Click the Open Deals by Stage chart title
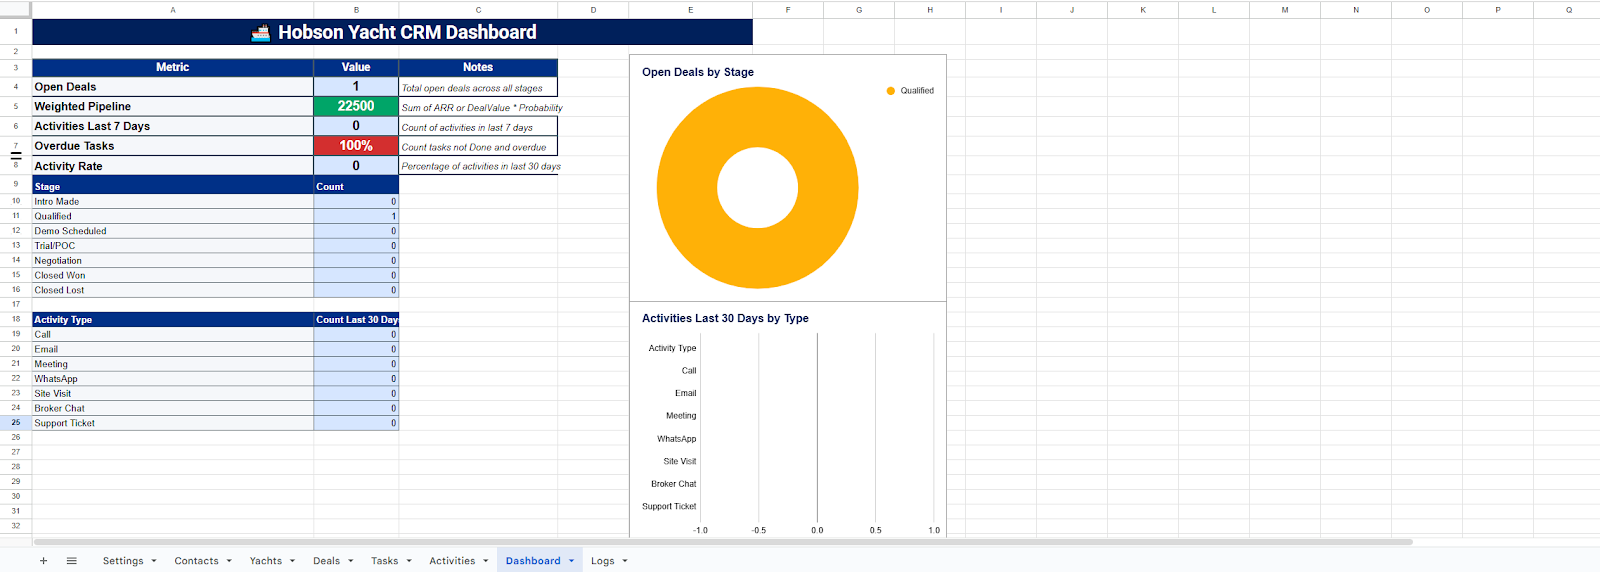Viewport: 1600px width, 572px height. click(x=698, y=72)
